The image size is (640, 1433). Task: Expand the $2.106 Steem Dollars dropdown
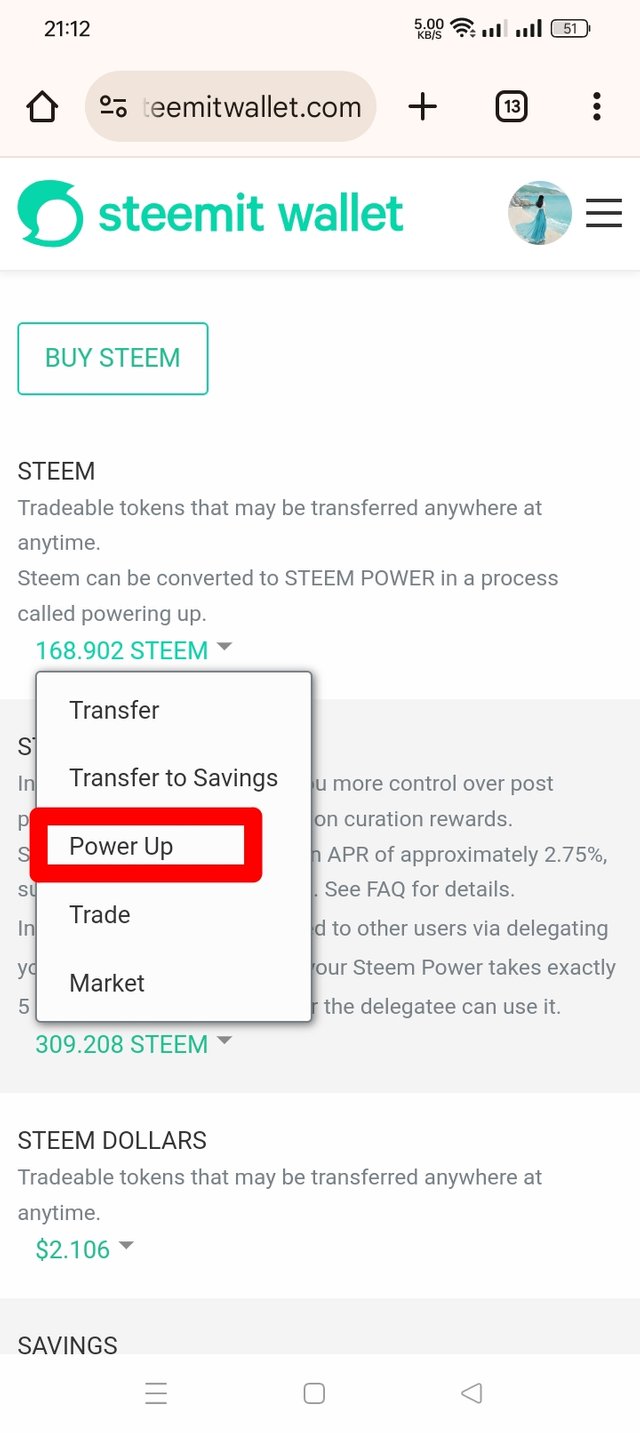point(84,1249)
